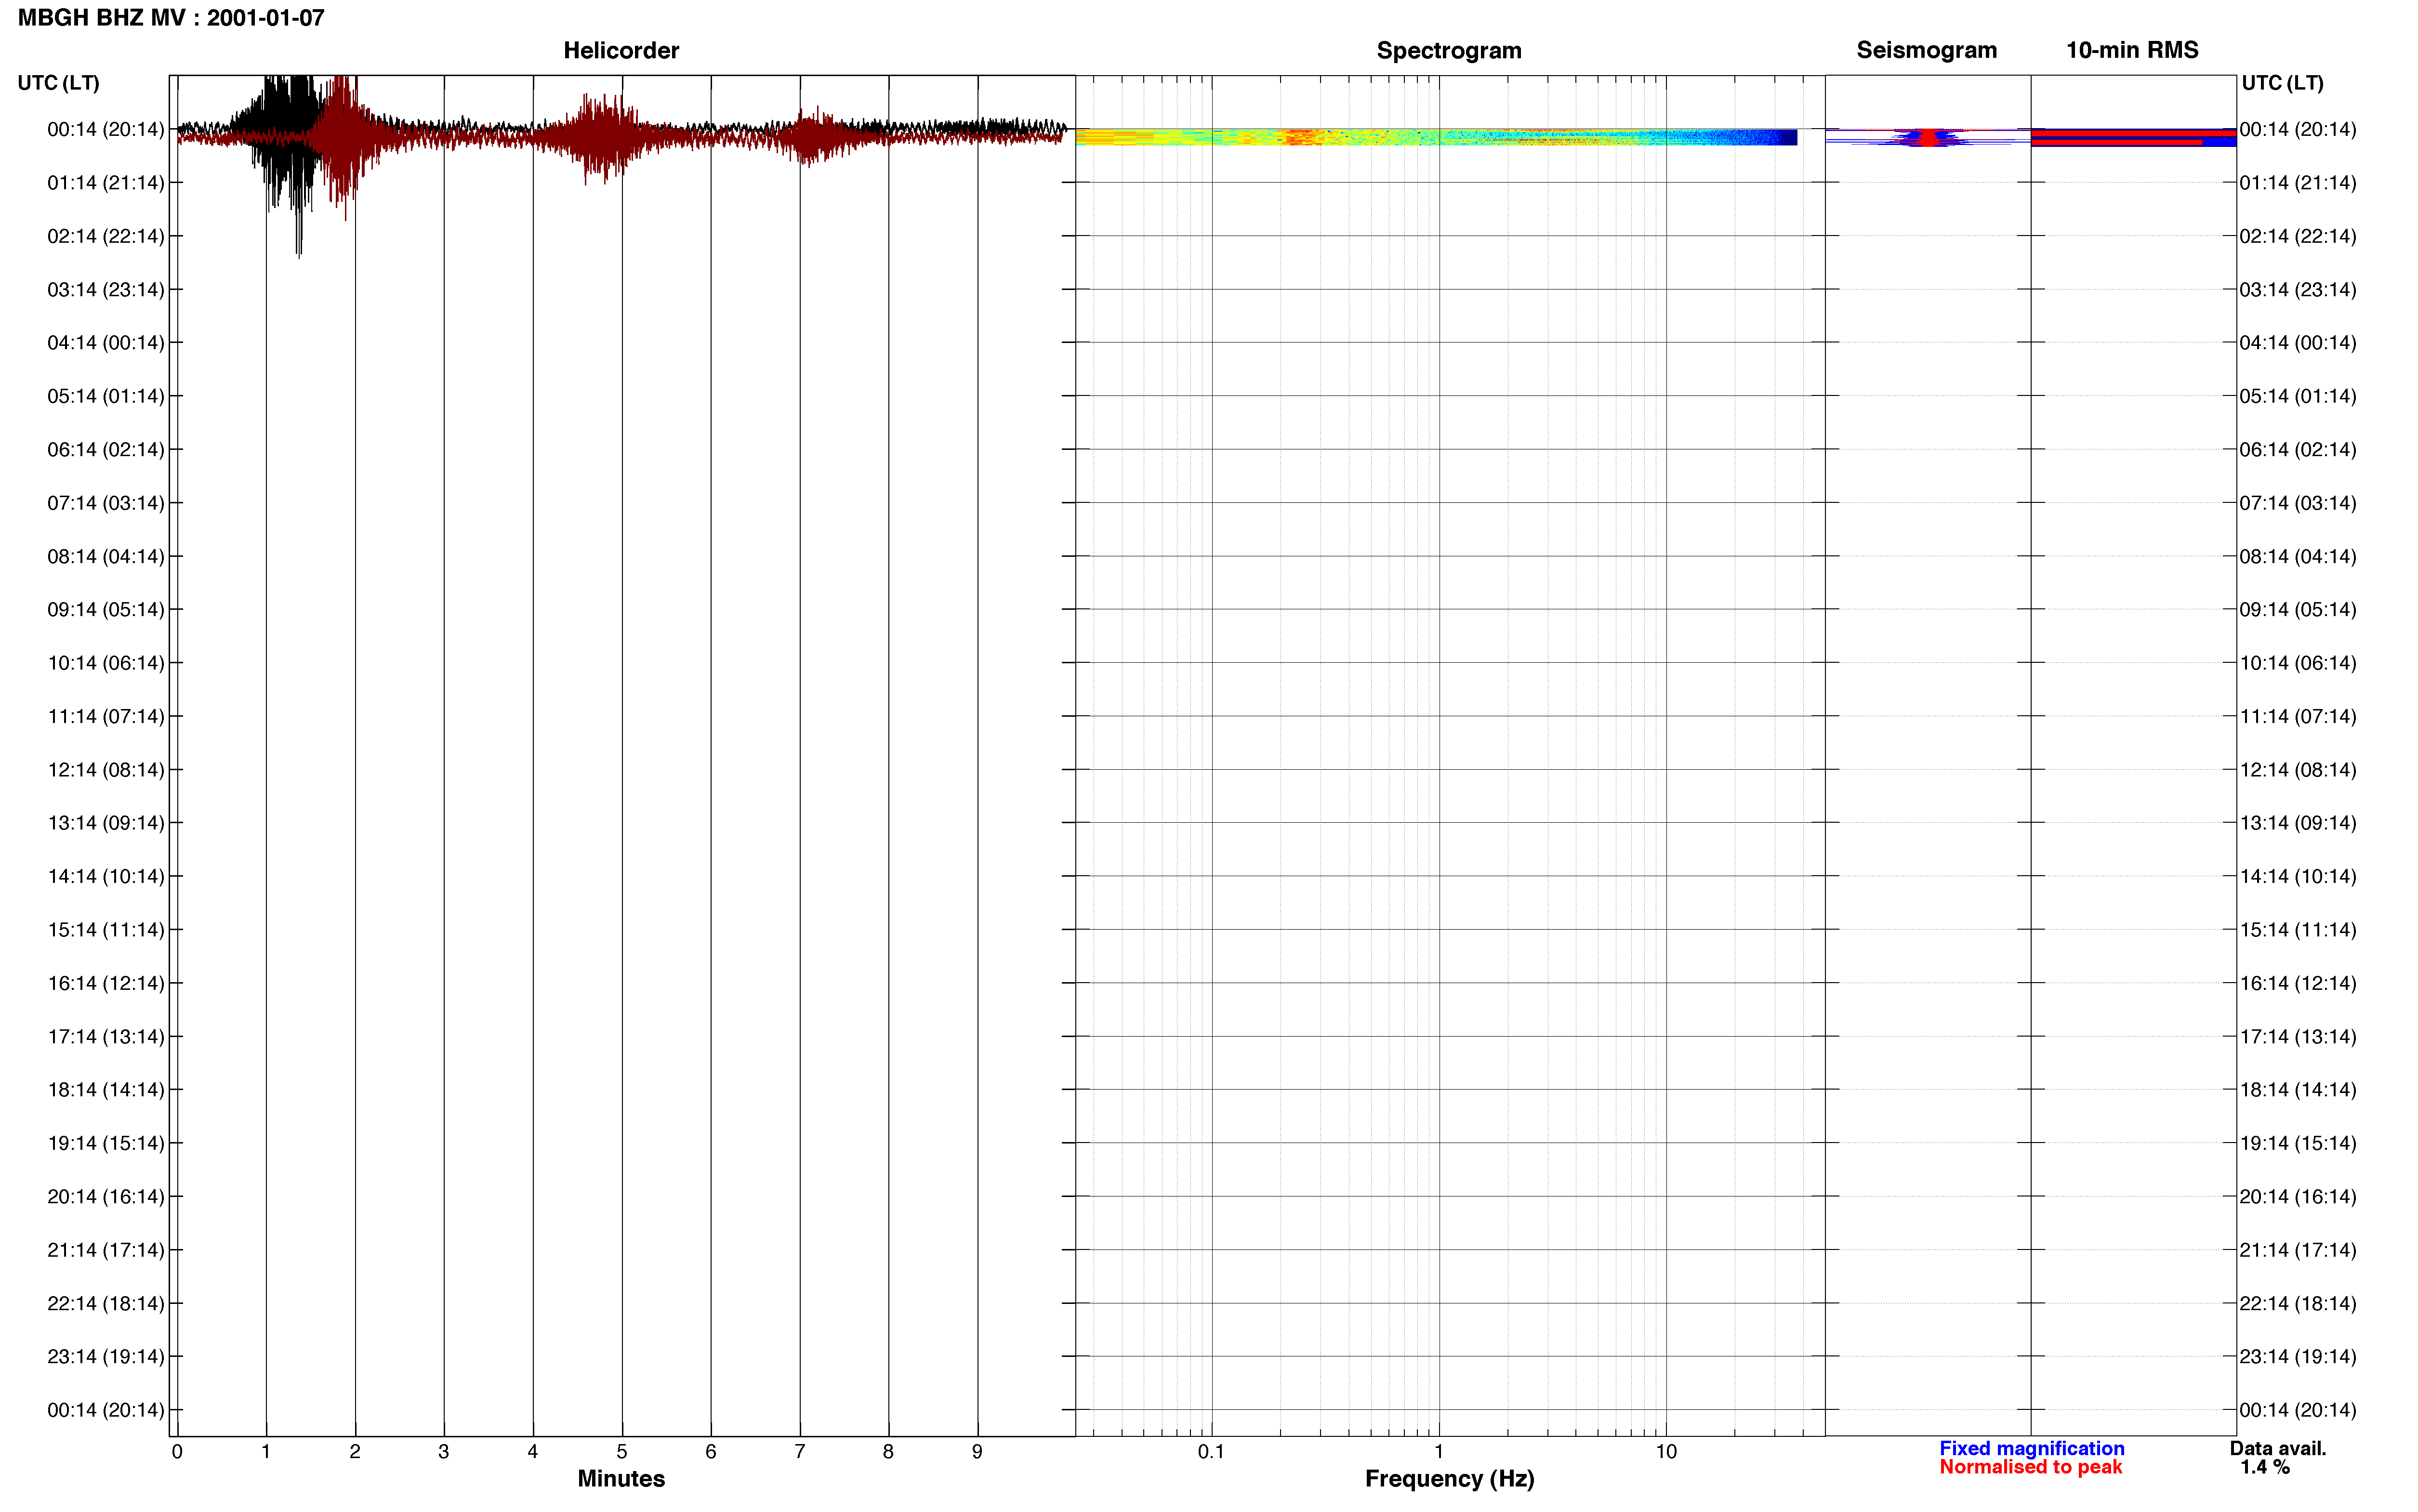Select the Normalised to peak legend entry

tap(2030, 1467)
